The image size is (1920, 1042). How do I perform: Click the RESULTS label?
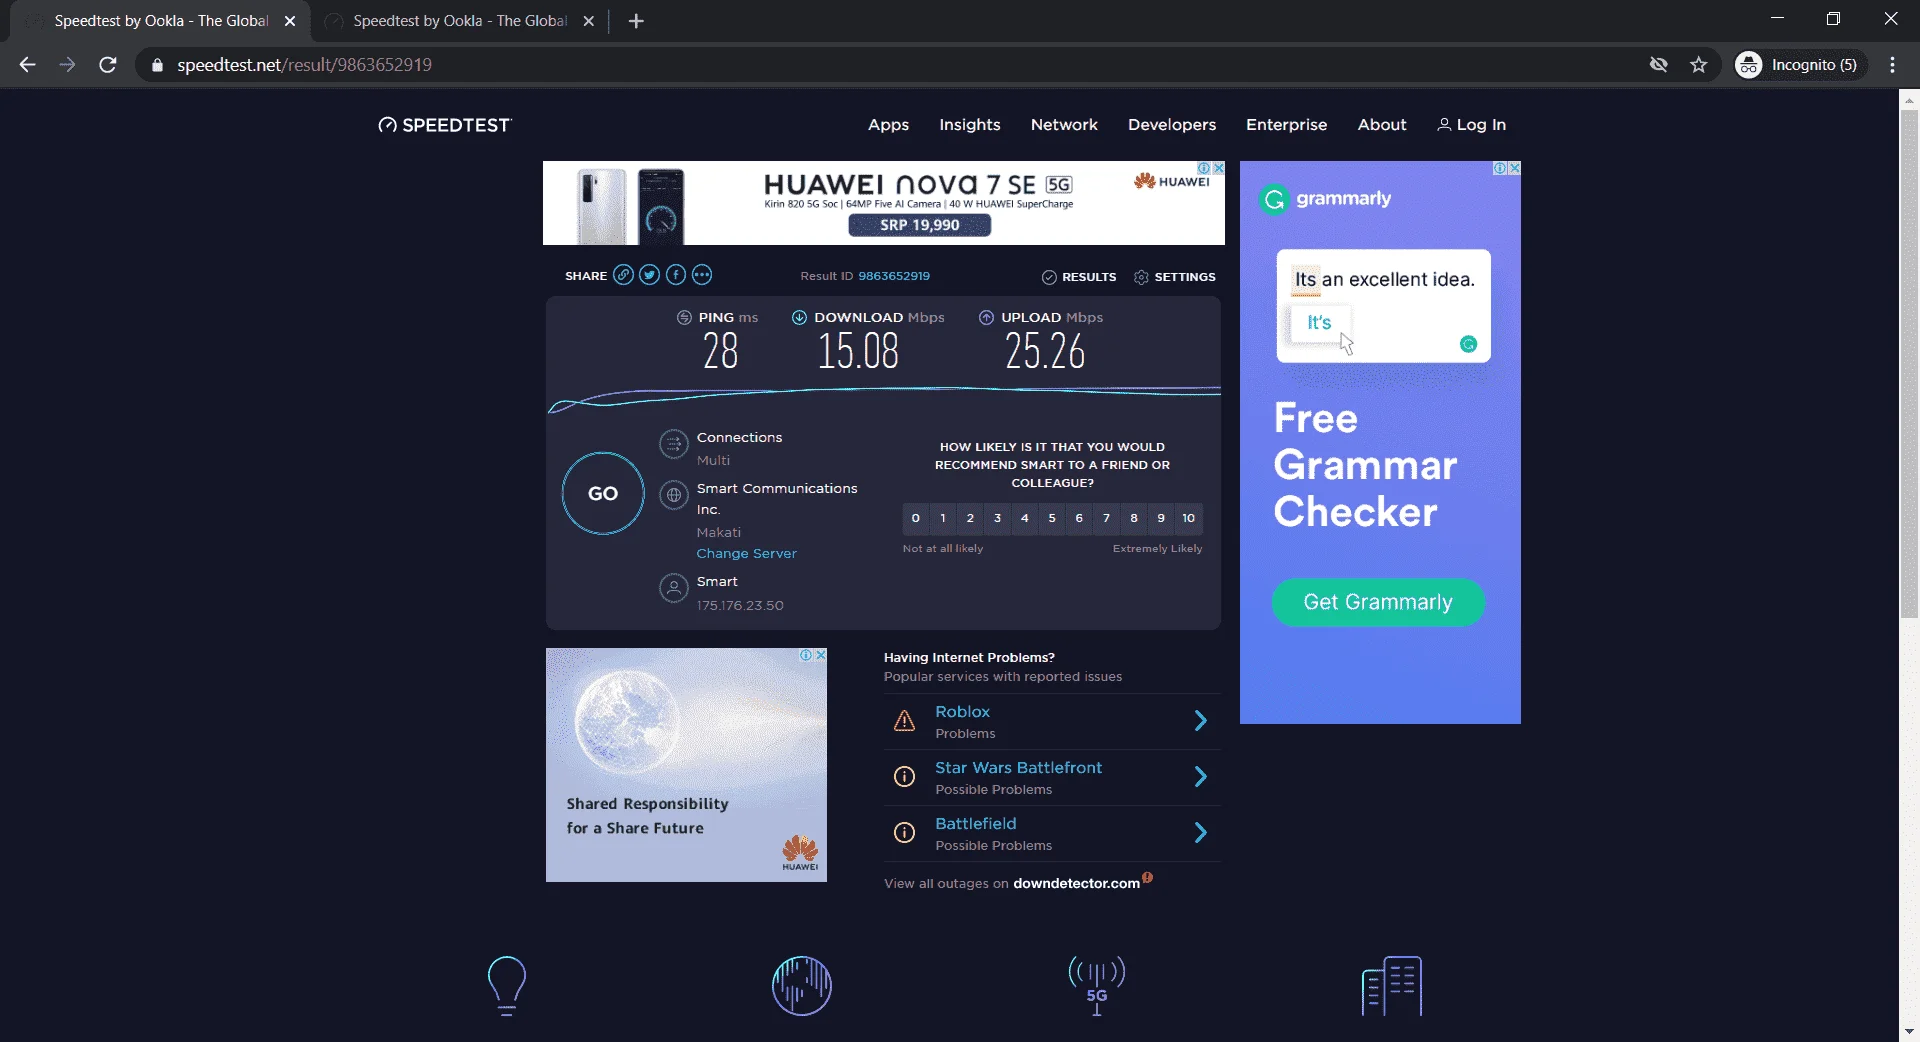(x=1089, y=277)
